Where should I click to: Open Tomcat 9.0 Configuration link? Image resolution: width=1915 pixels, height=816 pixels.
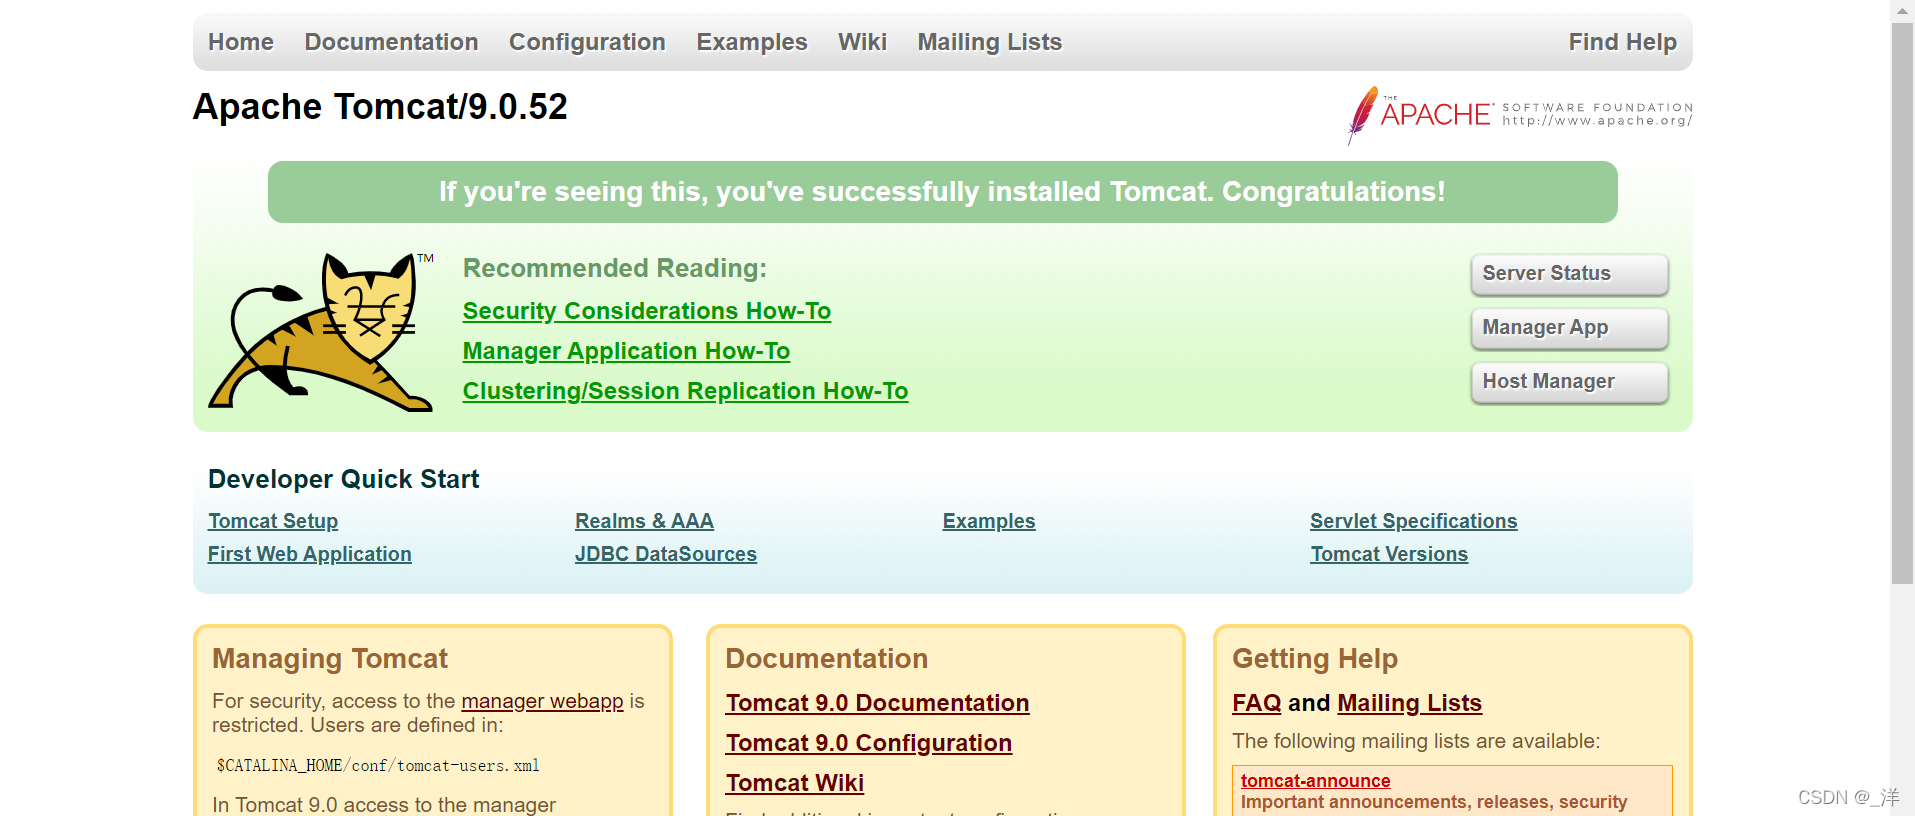point(869,743)
